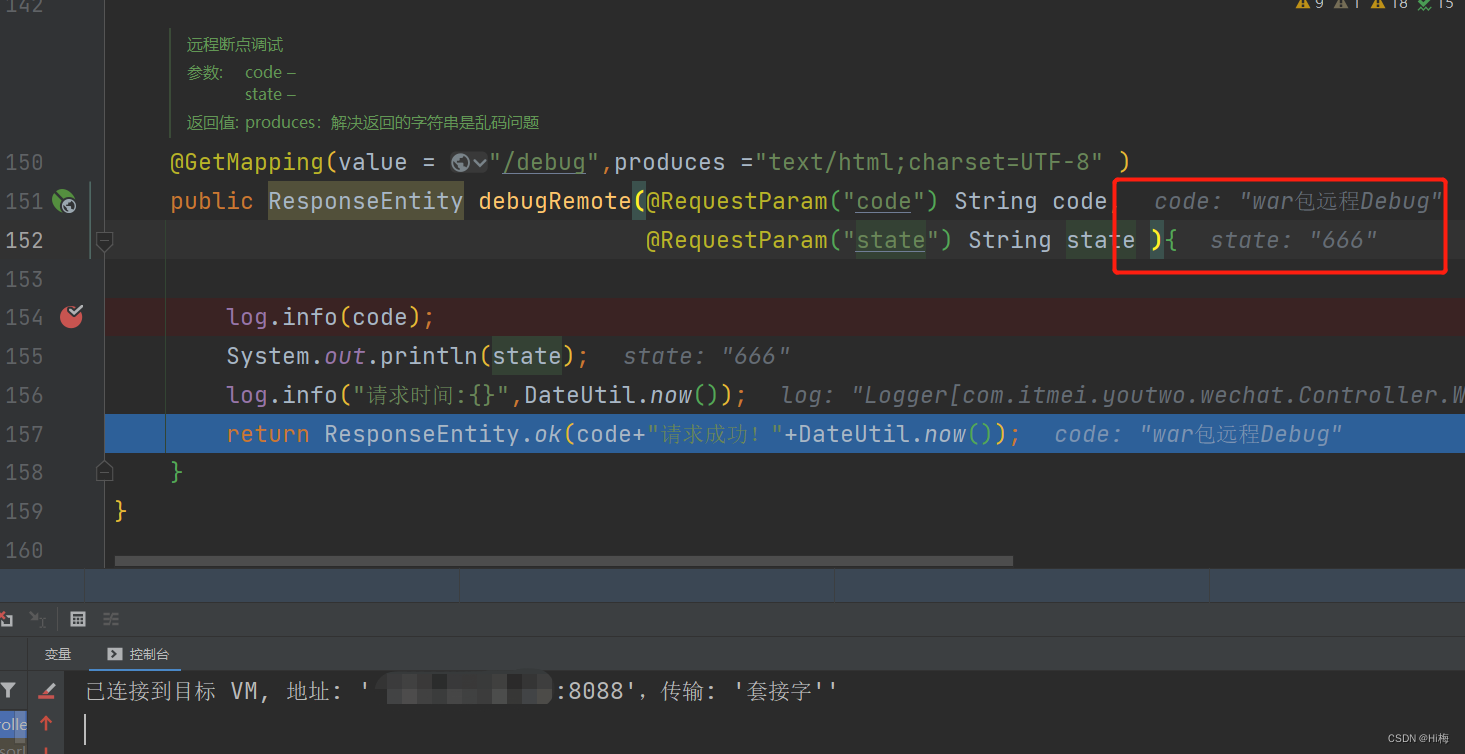Click the Evaluate Expression calculator icon
Viewport: 1465px width, 754px height.
[78, 619]
